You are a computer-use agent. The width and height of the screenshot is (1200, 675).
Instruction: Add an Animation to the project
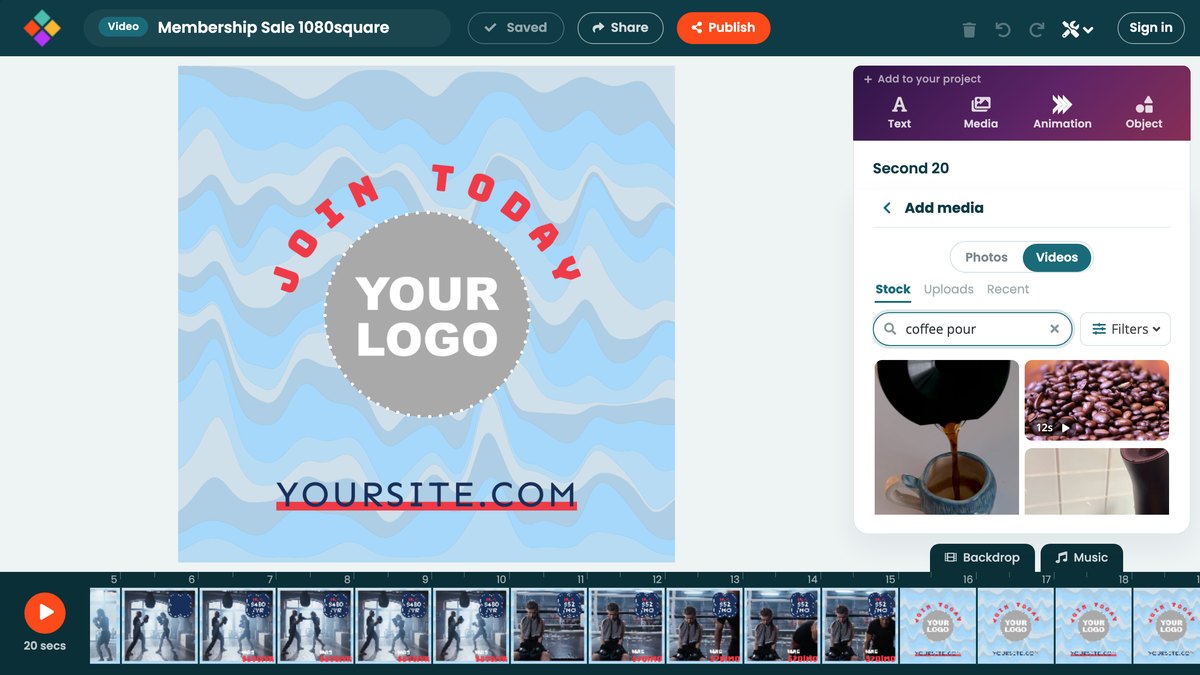click(x=1062, y=112)
